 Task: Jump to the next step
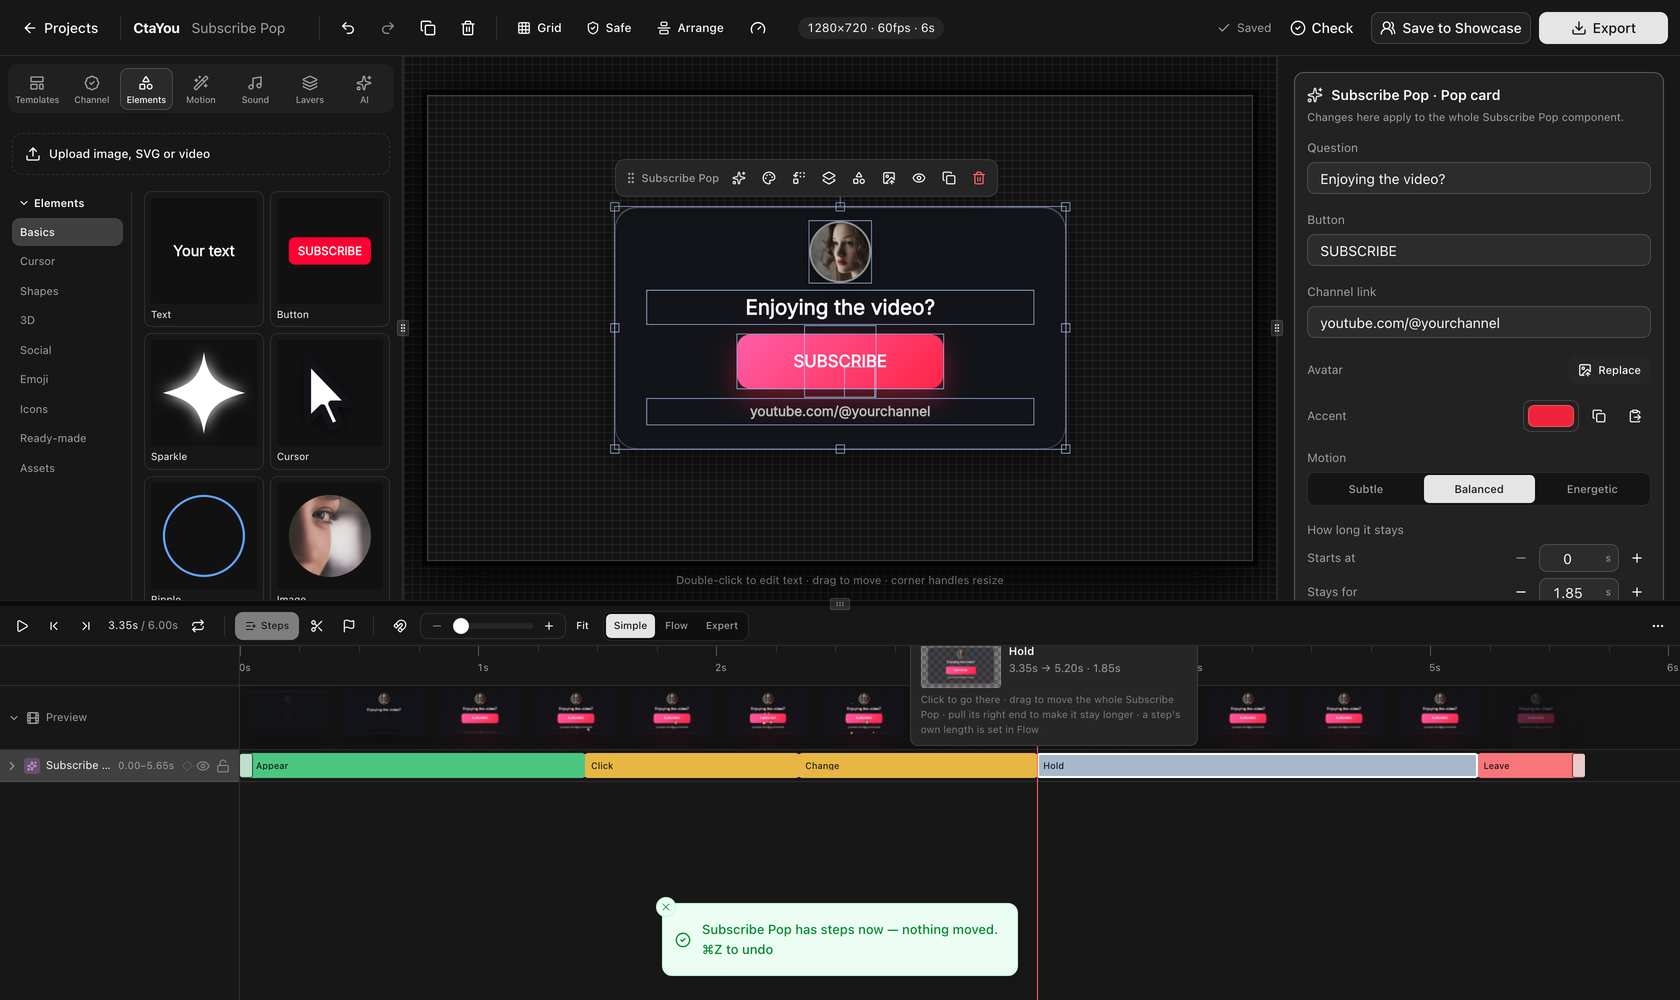pos(86,626)
